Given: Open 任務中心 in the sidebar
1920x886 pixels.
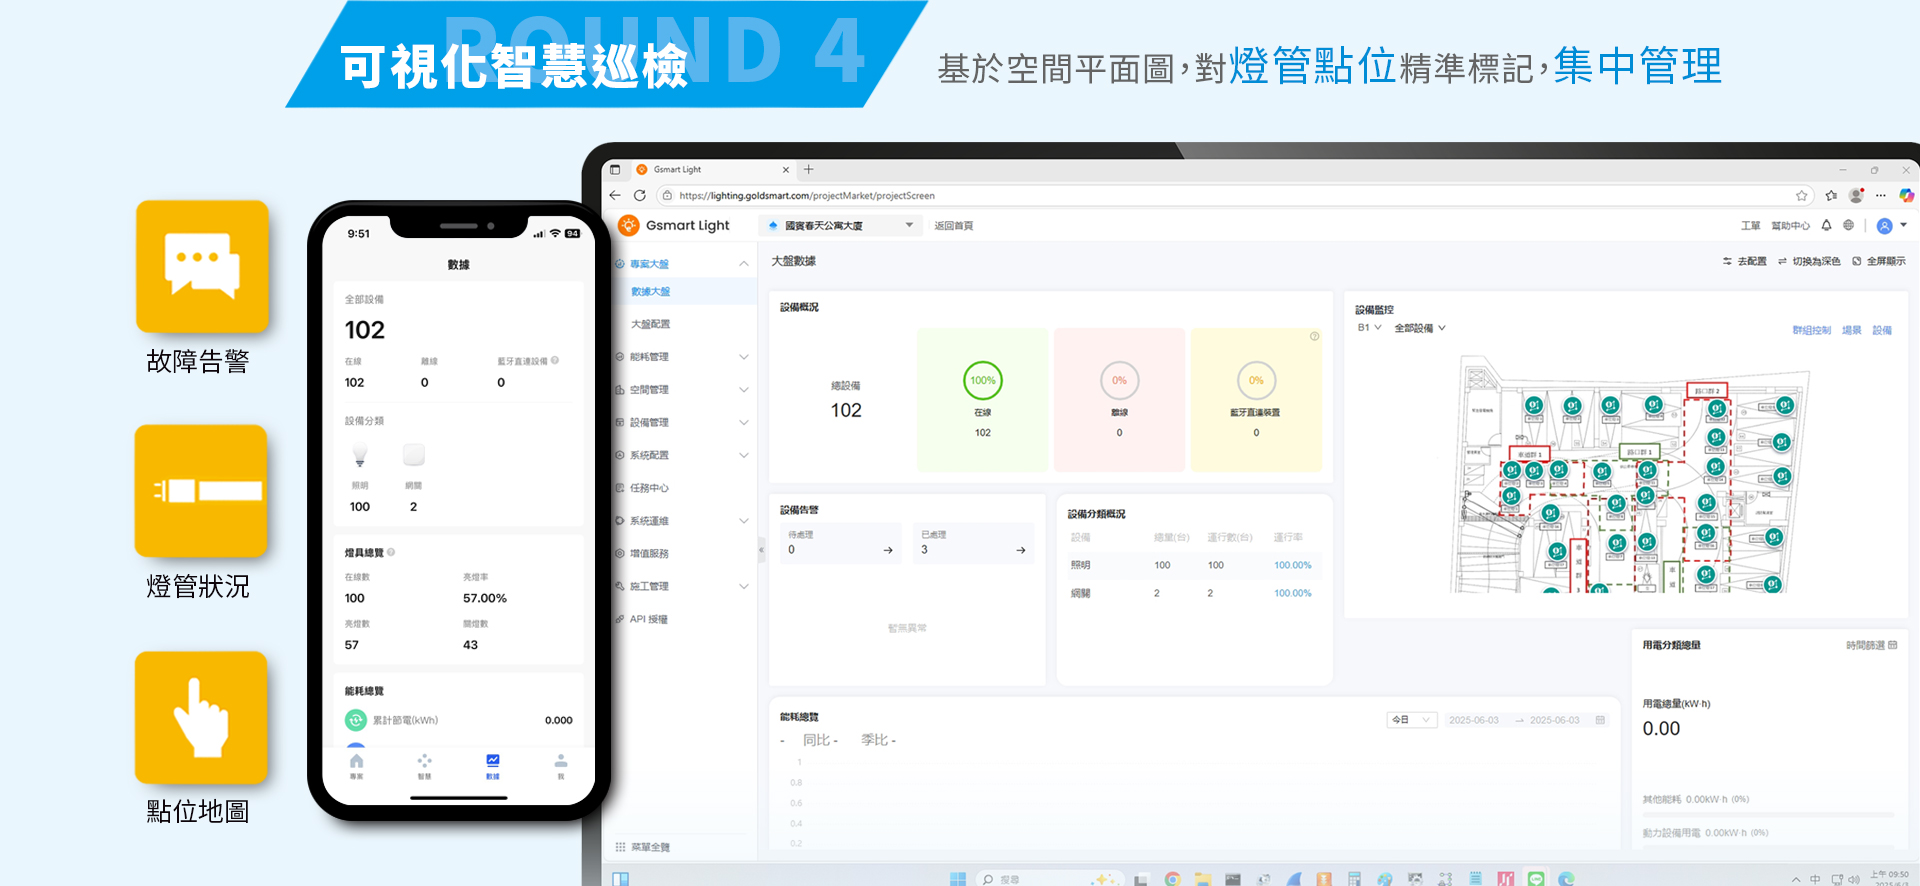Looking at the screenshot, I should [649, 488].
